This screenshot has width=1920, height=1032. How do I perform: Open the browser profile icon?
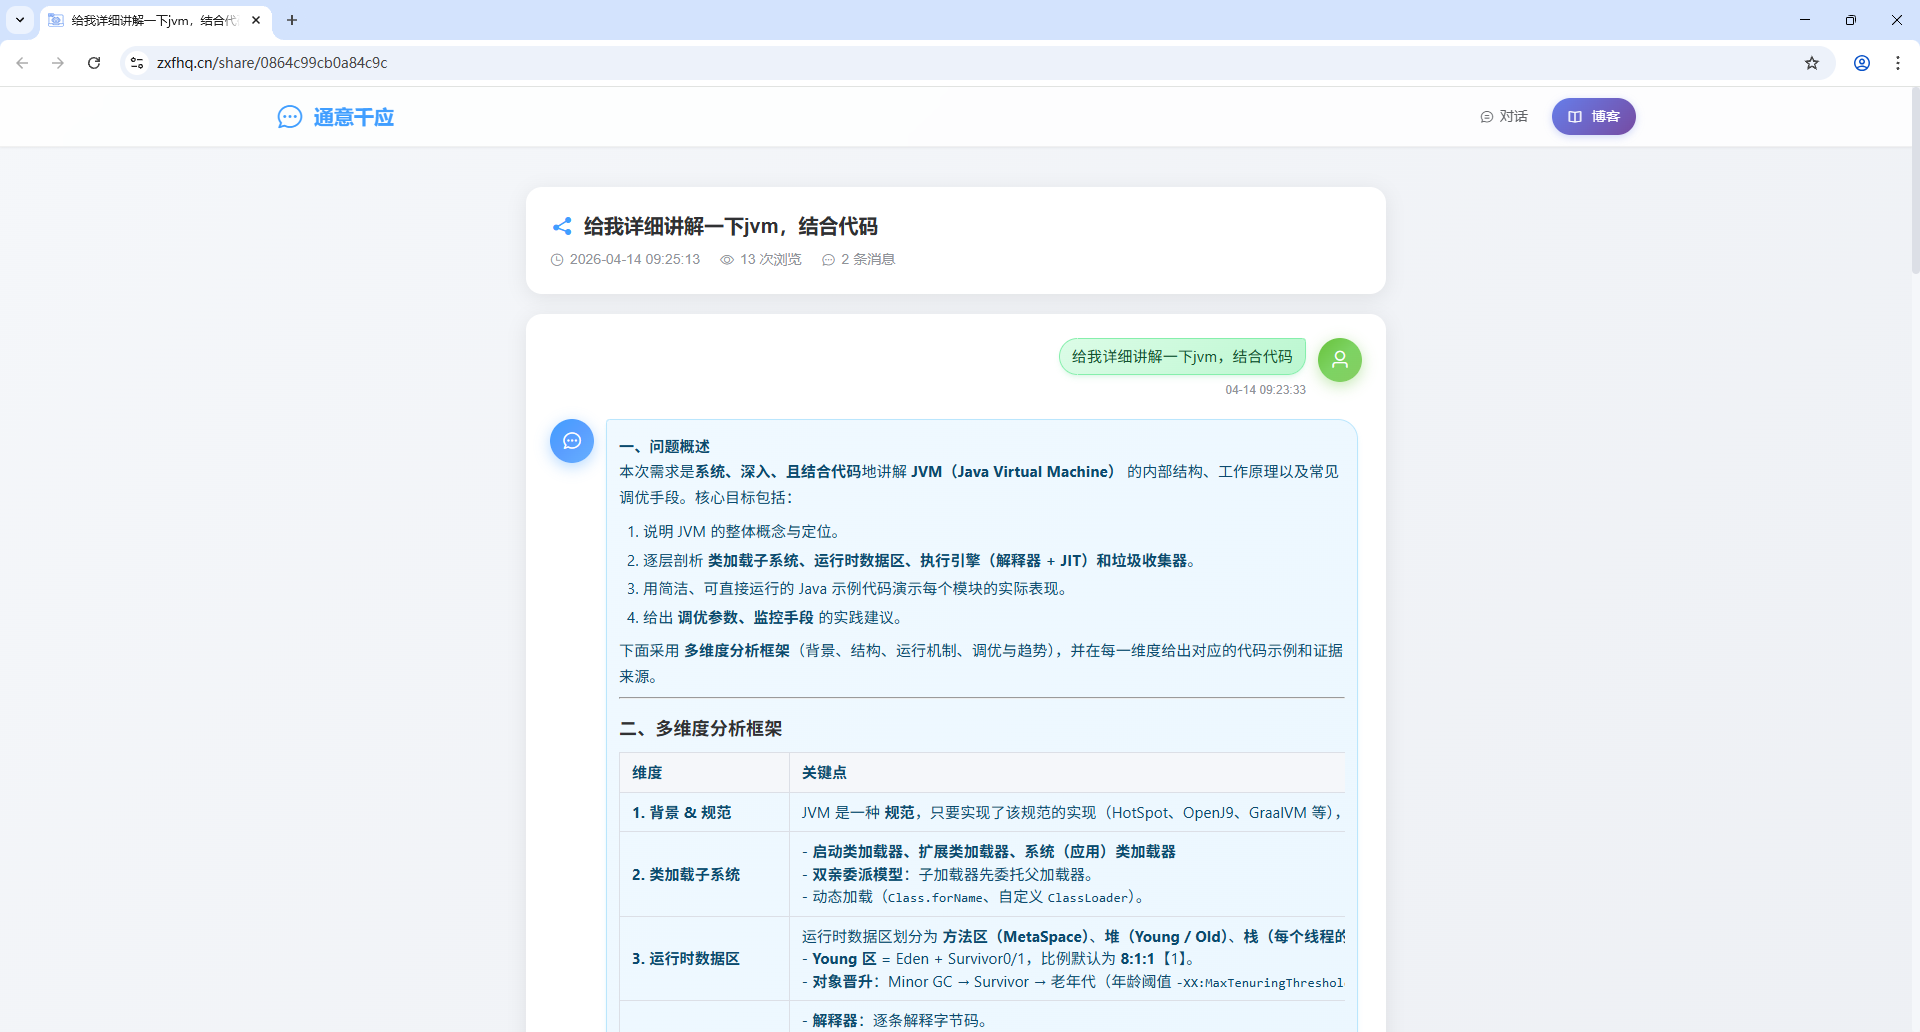(x=1862, y=63)
